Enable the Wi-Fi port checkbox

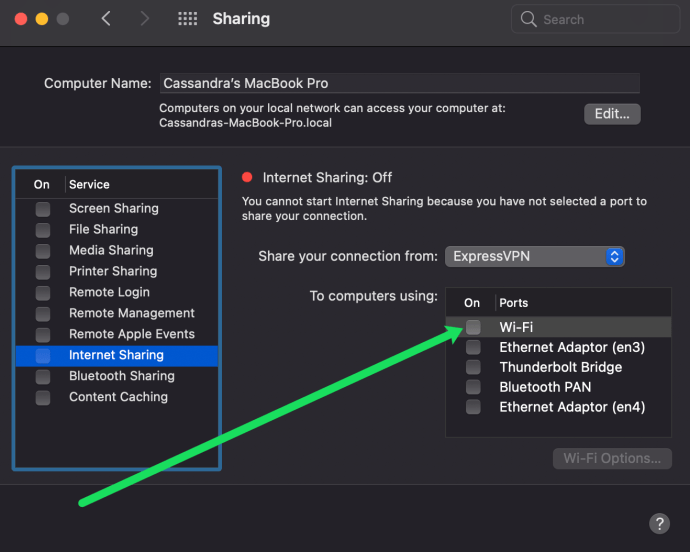473,327
